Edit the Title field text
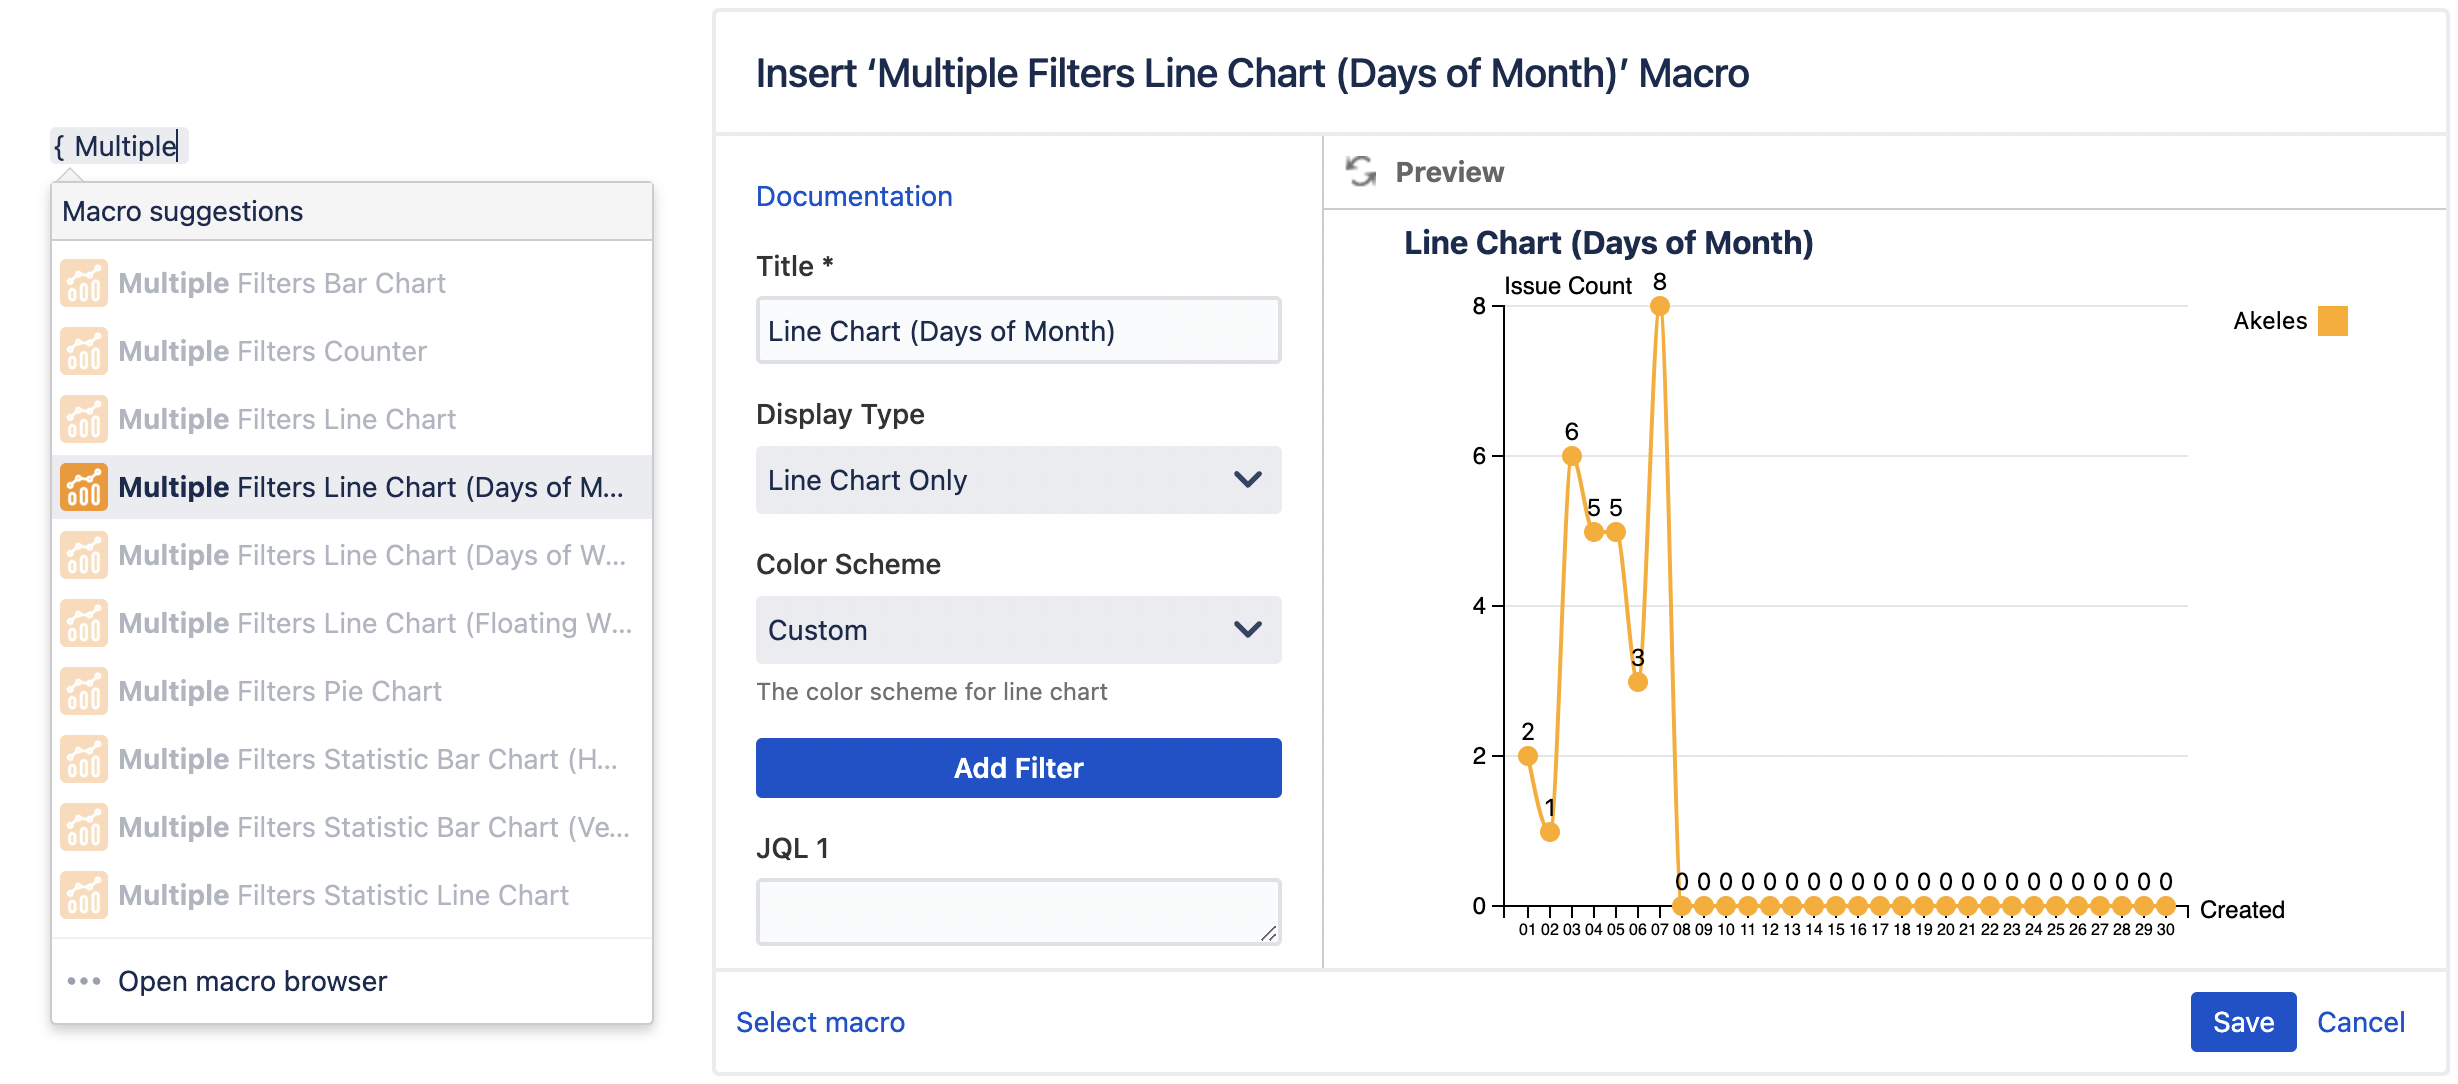The image size is (2458, 1084). click(1017, 330)
